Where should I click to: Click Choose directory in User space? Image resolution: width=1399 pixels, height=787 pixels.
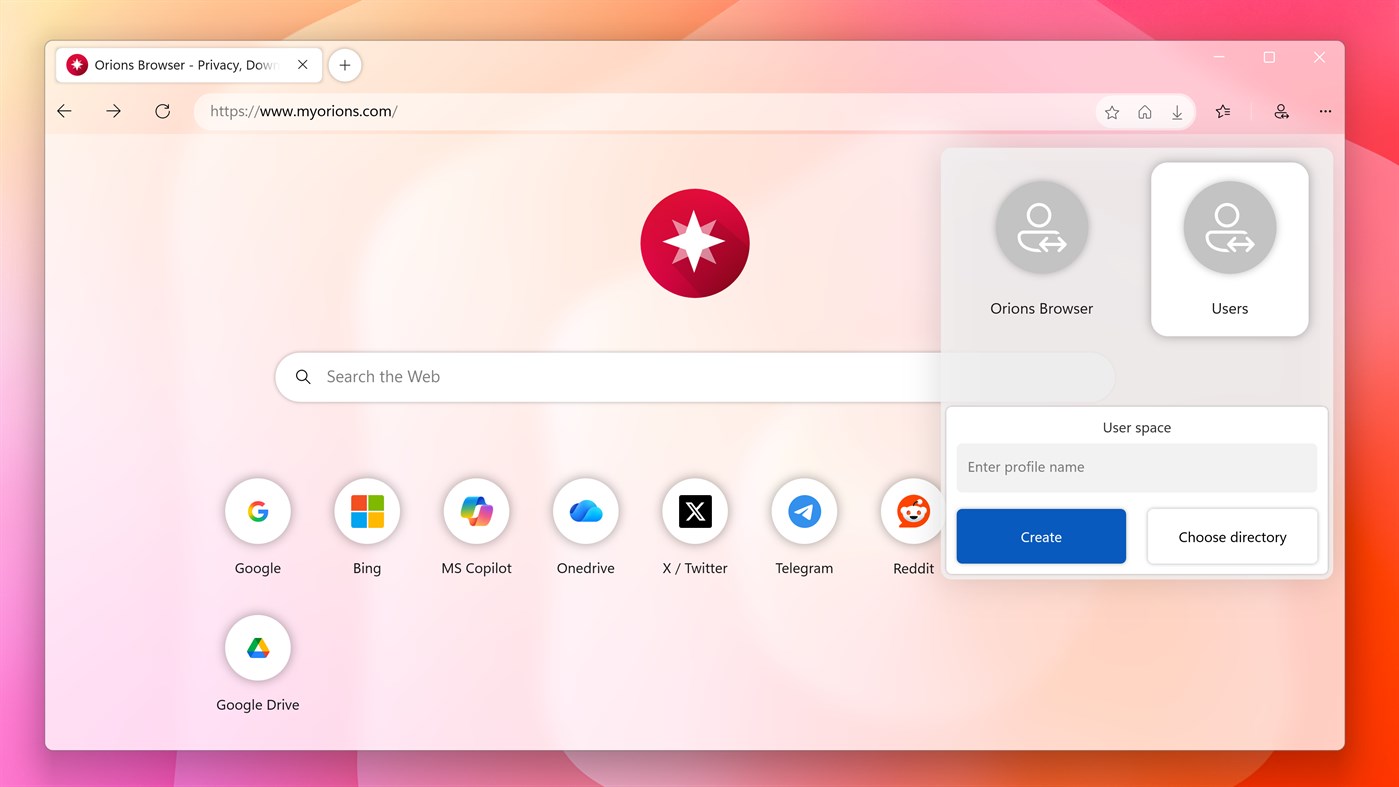pos(1232,536)
